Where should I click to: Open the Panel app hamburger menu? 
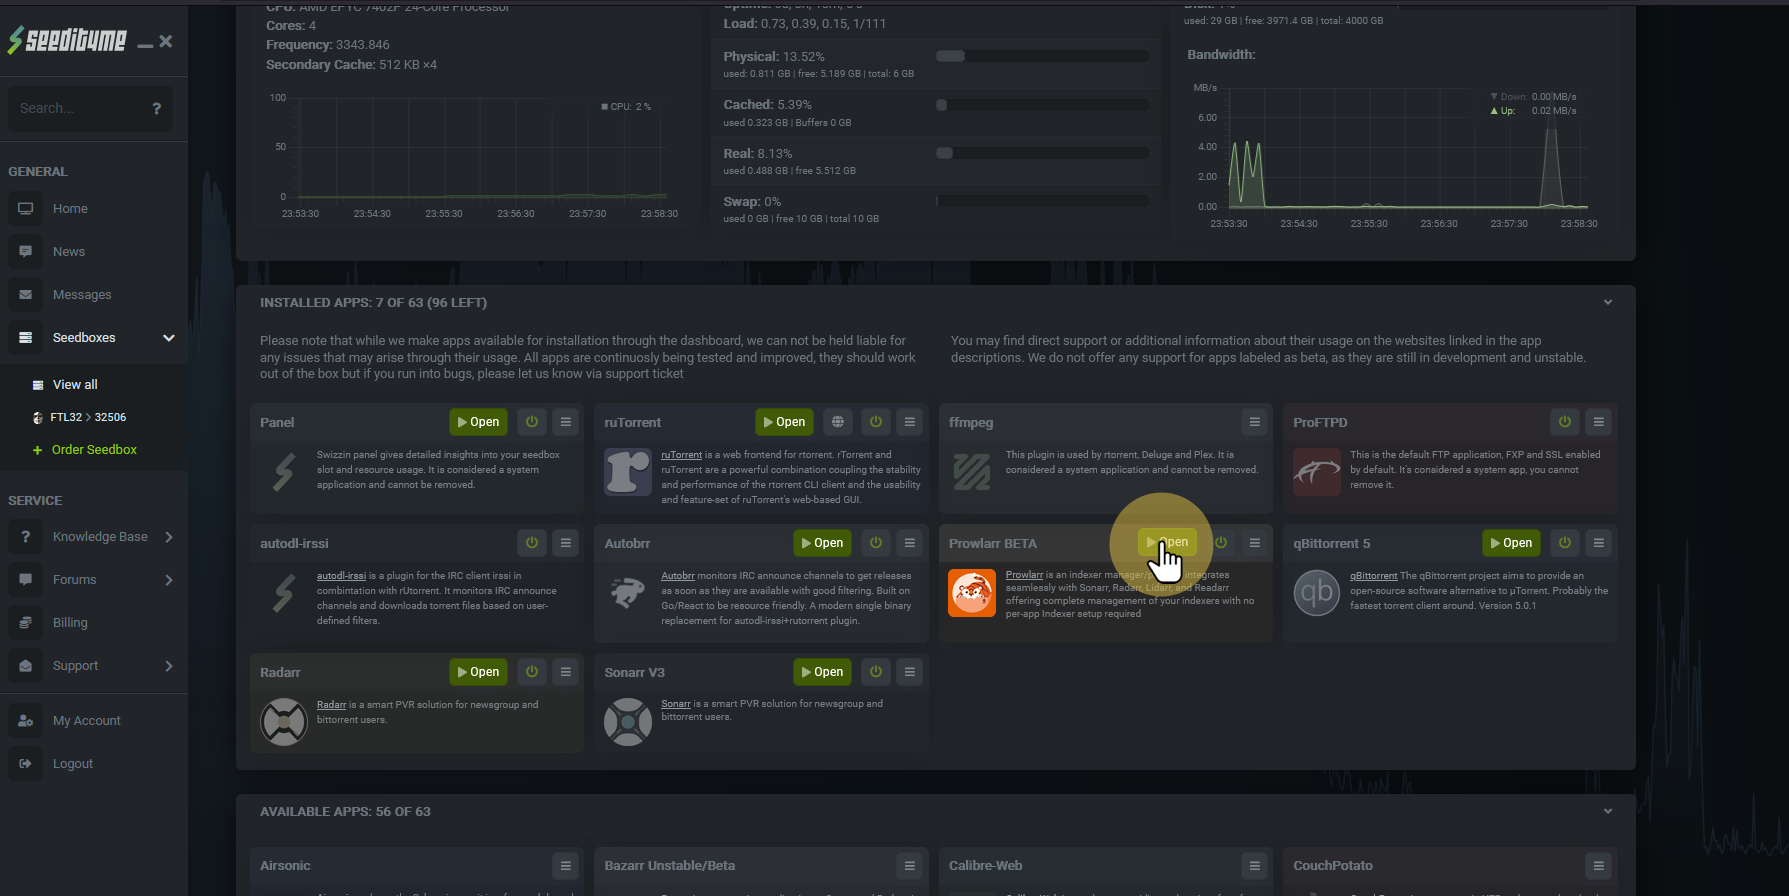tap(566, 422)
